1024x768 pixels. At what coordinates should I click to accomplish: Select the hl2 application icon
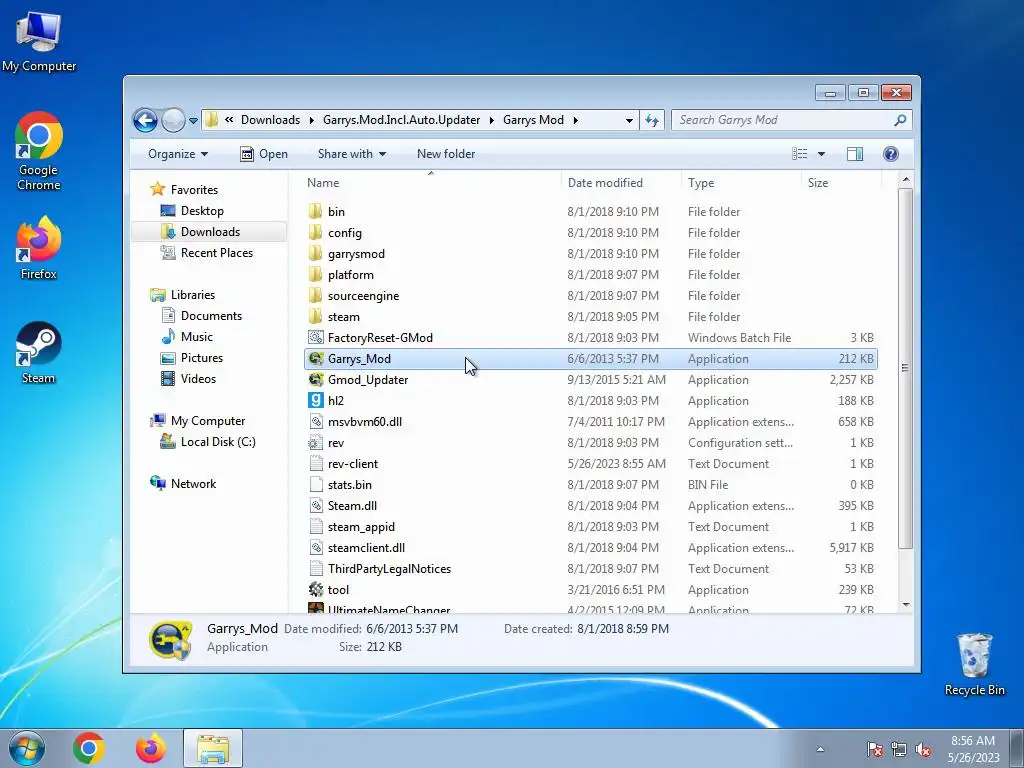pyautogui.click(x=316, y=400)
